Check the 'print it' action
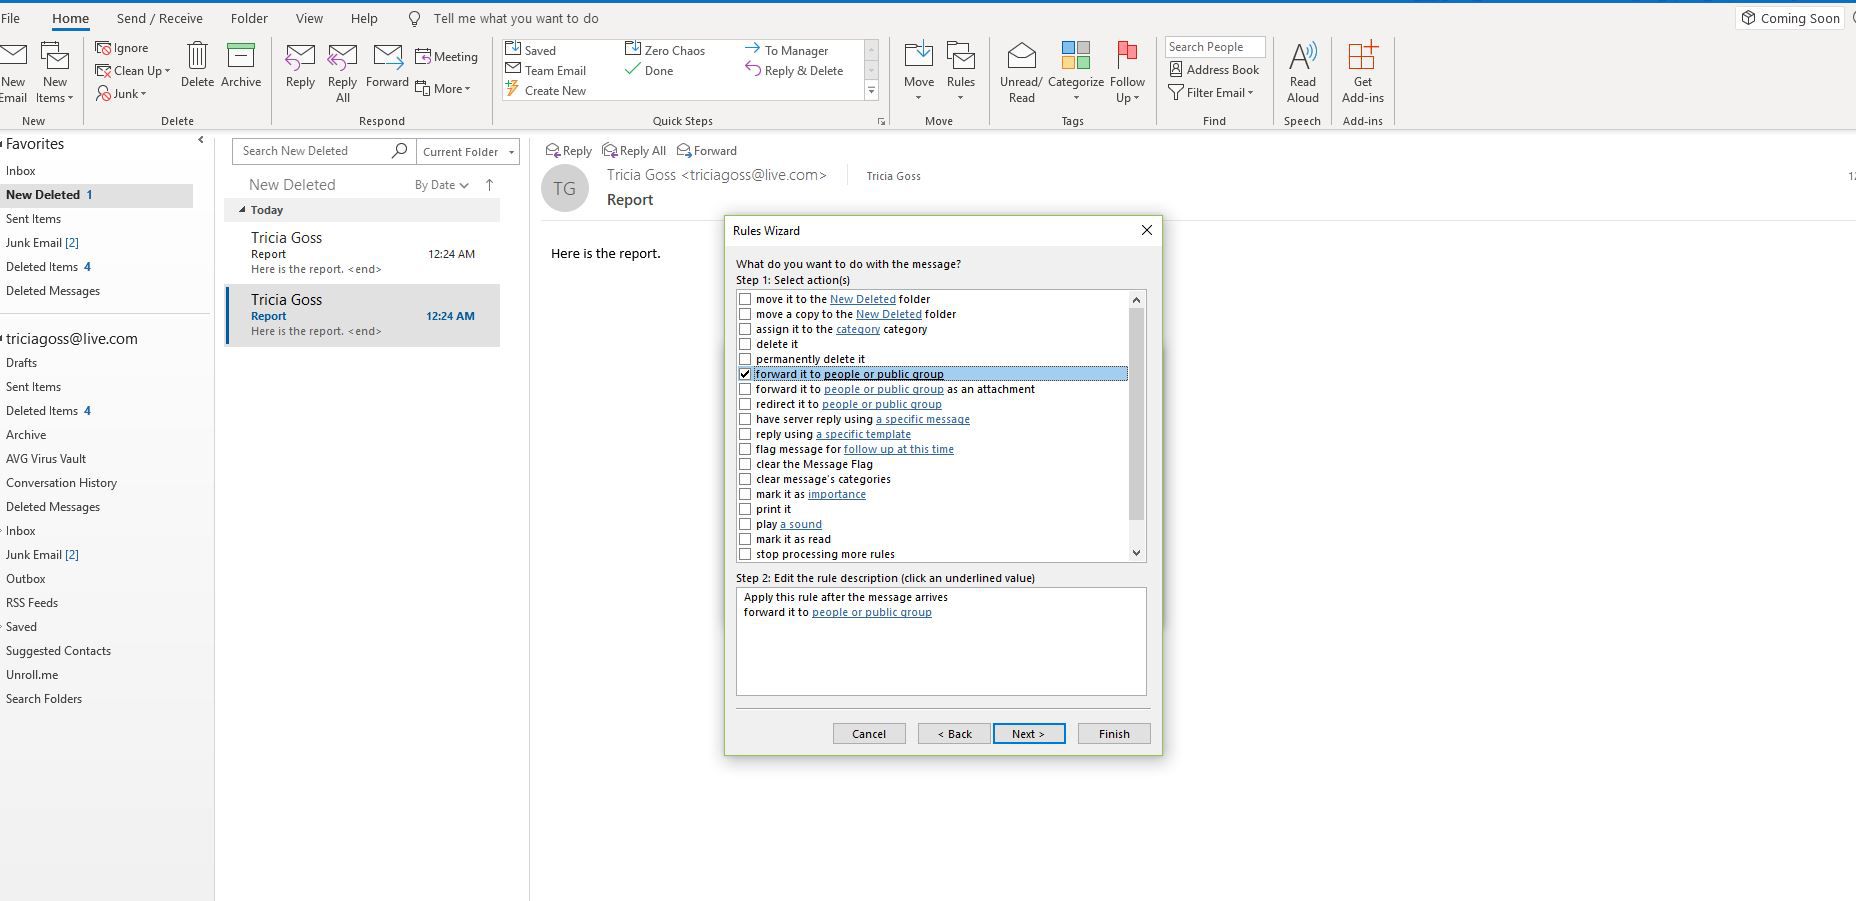This screenshot has height=901, width=1856. pos(745,509)
